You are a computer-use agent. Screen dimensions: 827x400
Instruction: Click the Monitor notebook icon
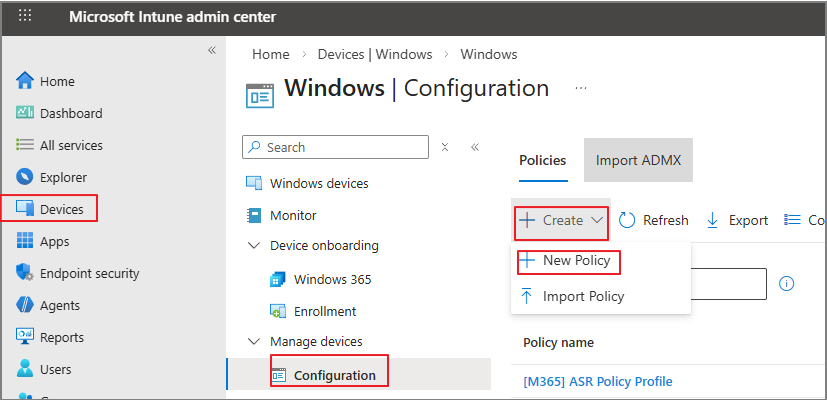tap(255, 215)
